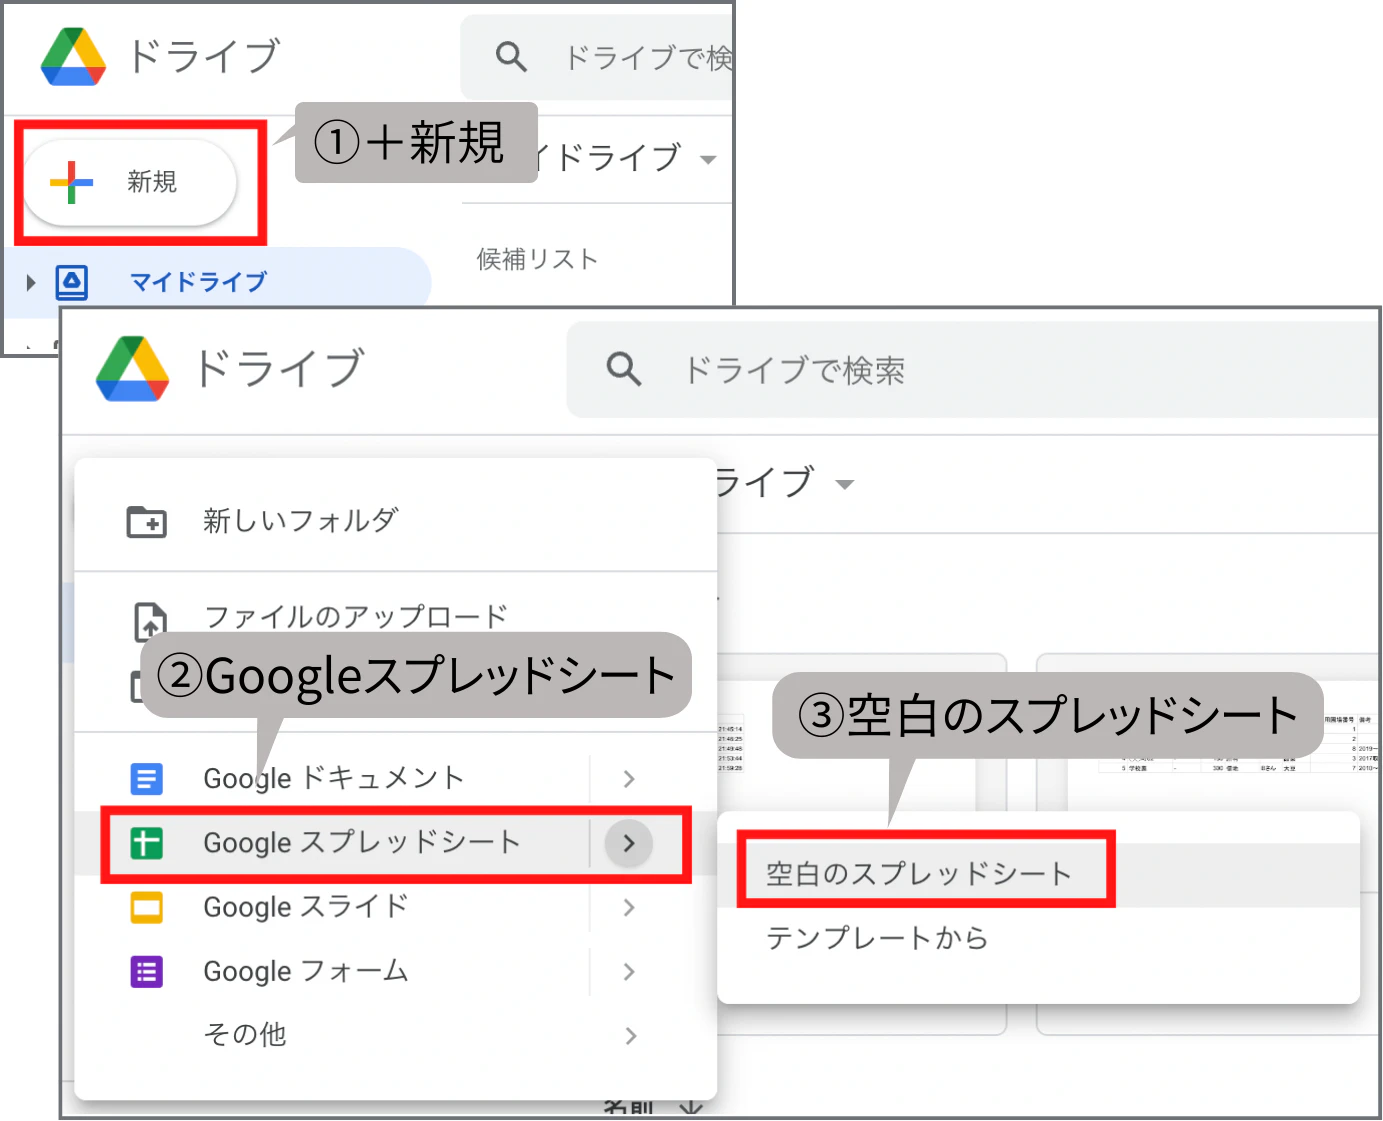Open the ドライブ heading dropdown in upper screenshot
The height and width of the screenshot is (1121, 1383).
[708, 160]
